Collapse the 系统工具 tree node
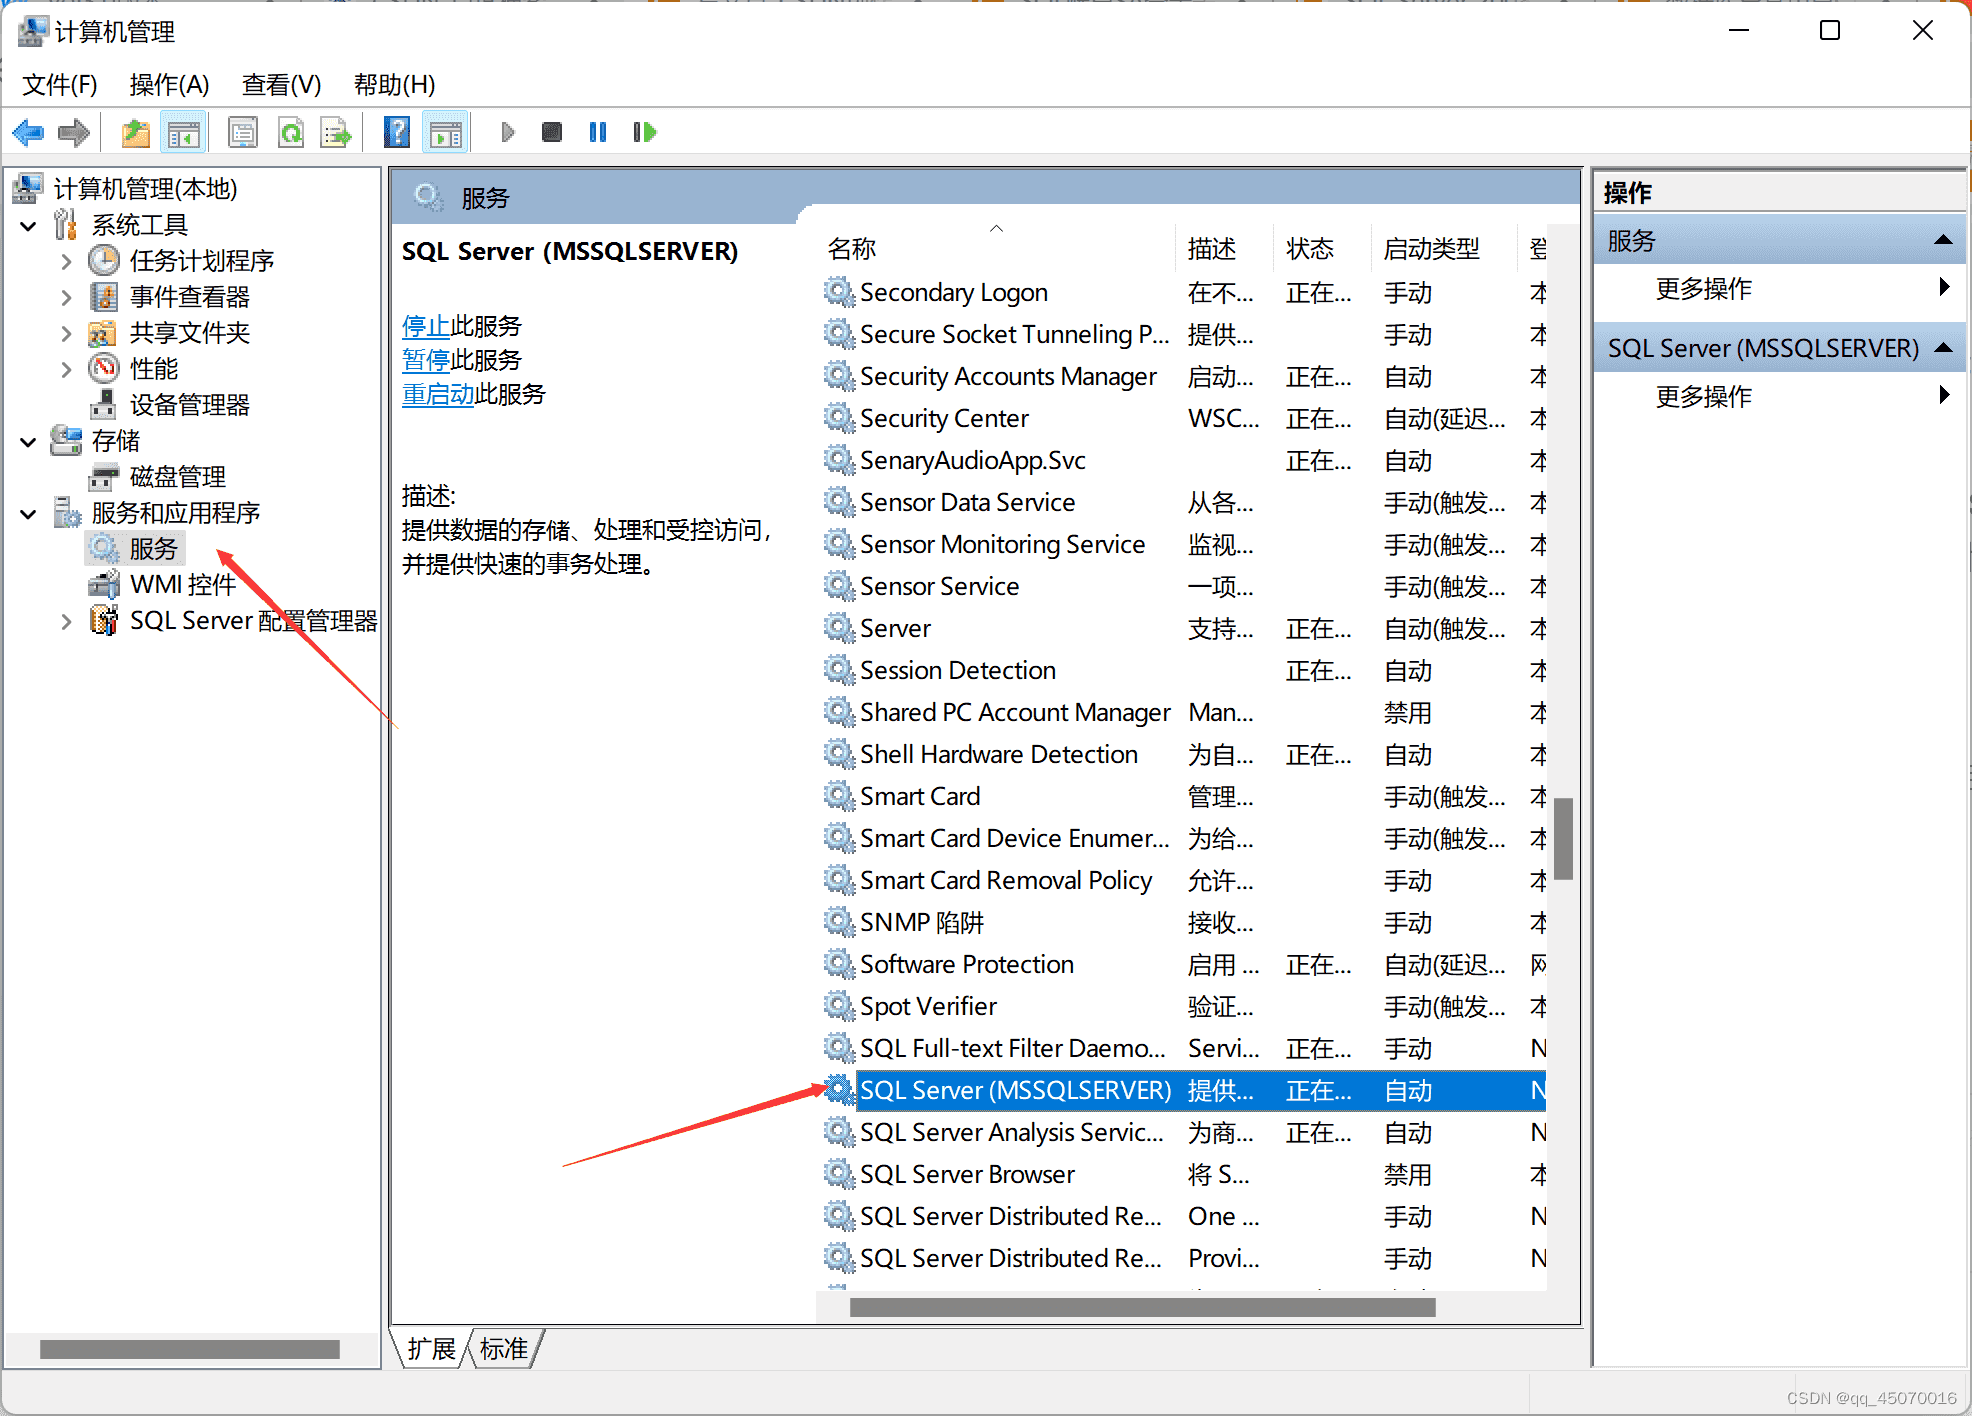Screen dimensions: 1972x1416 [x=29, y=226]
